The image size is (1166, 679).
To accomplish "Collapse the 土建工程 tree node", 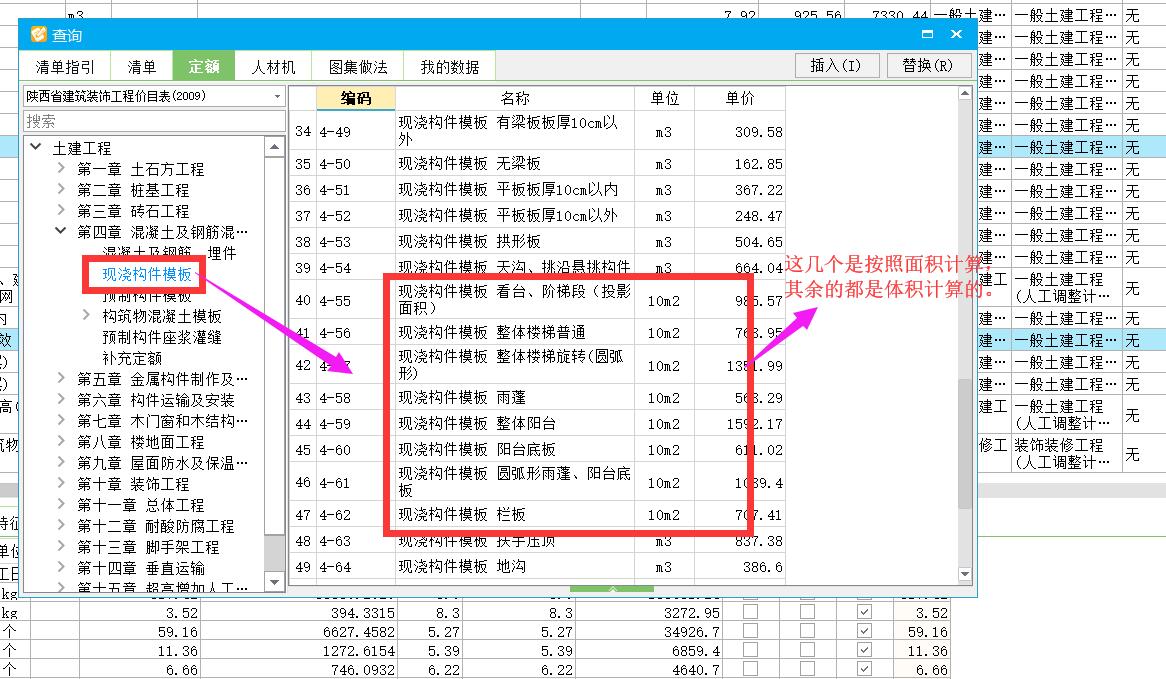I will [35, 147].
